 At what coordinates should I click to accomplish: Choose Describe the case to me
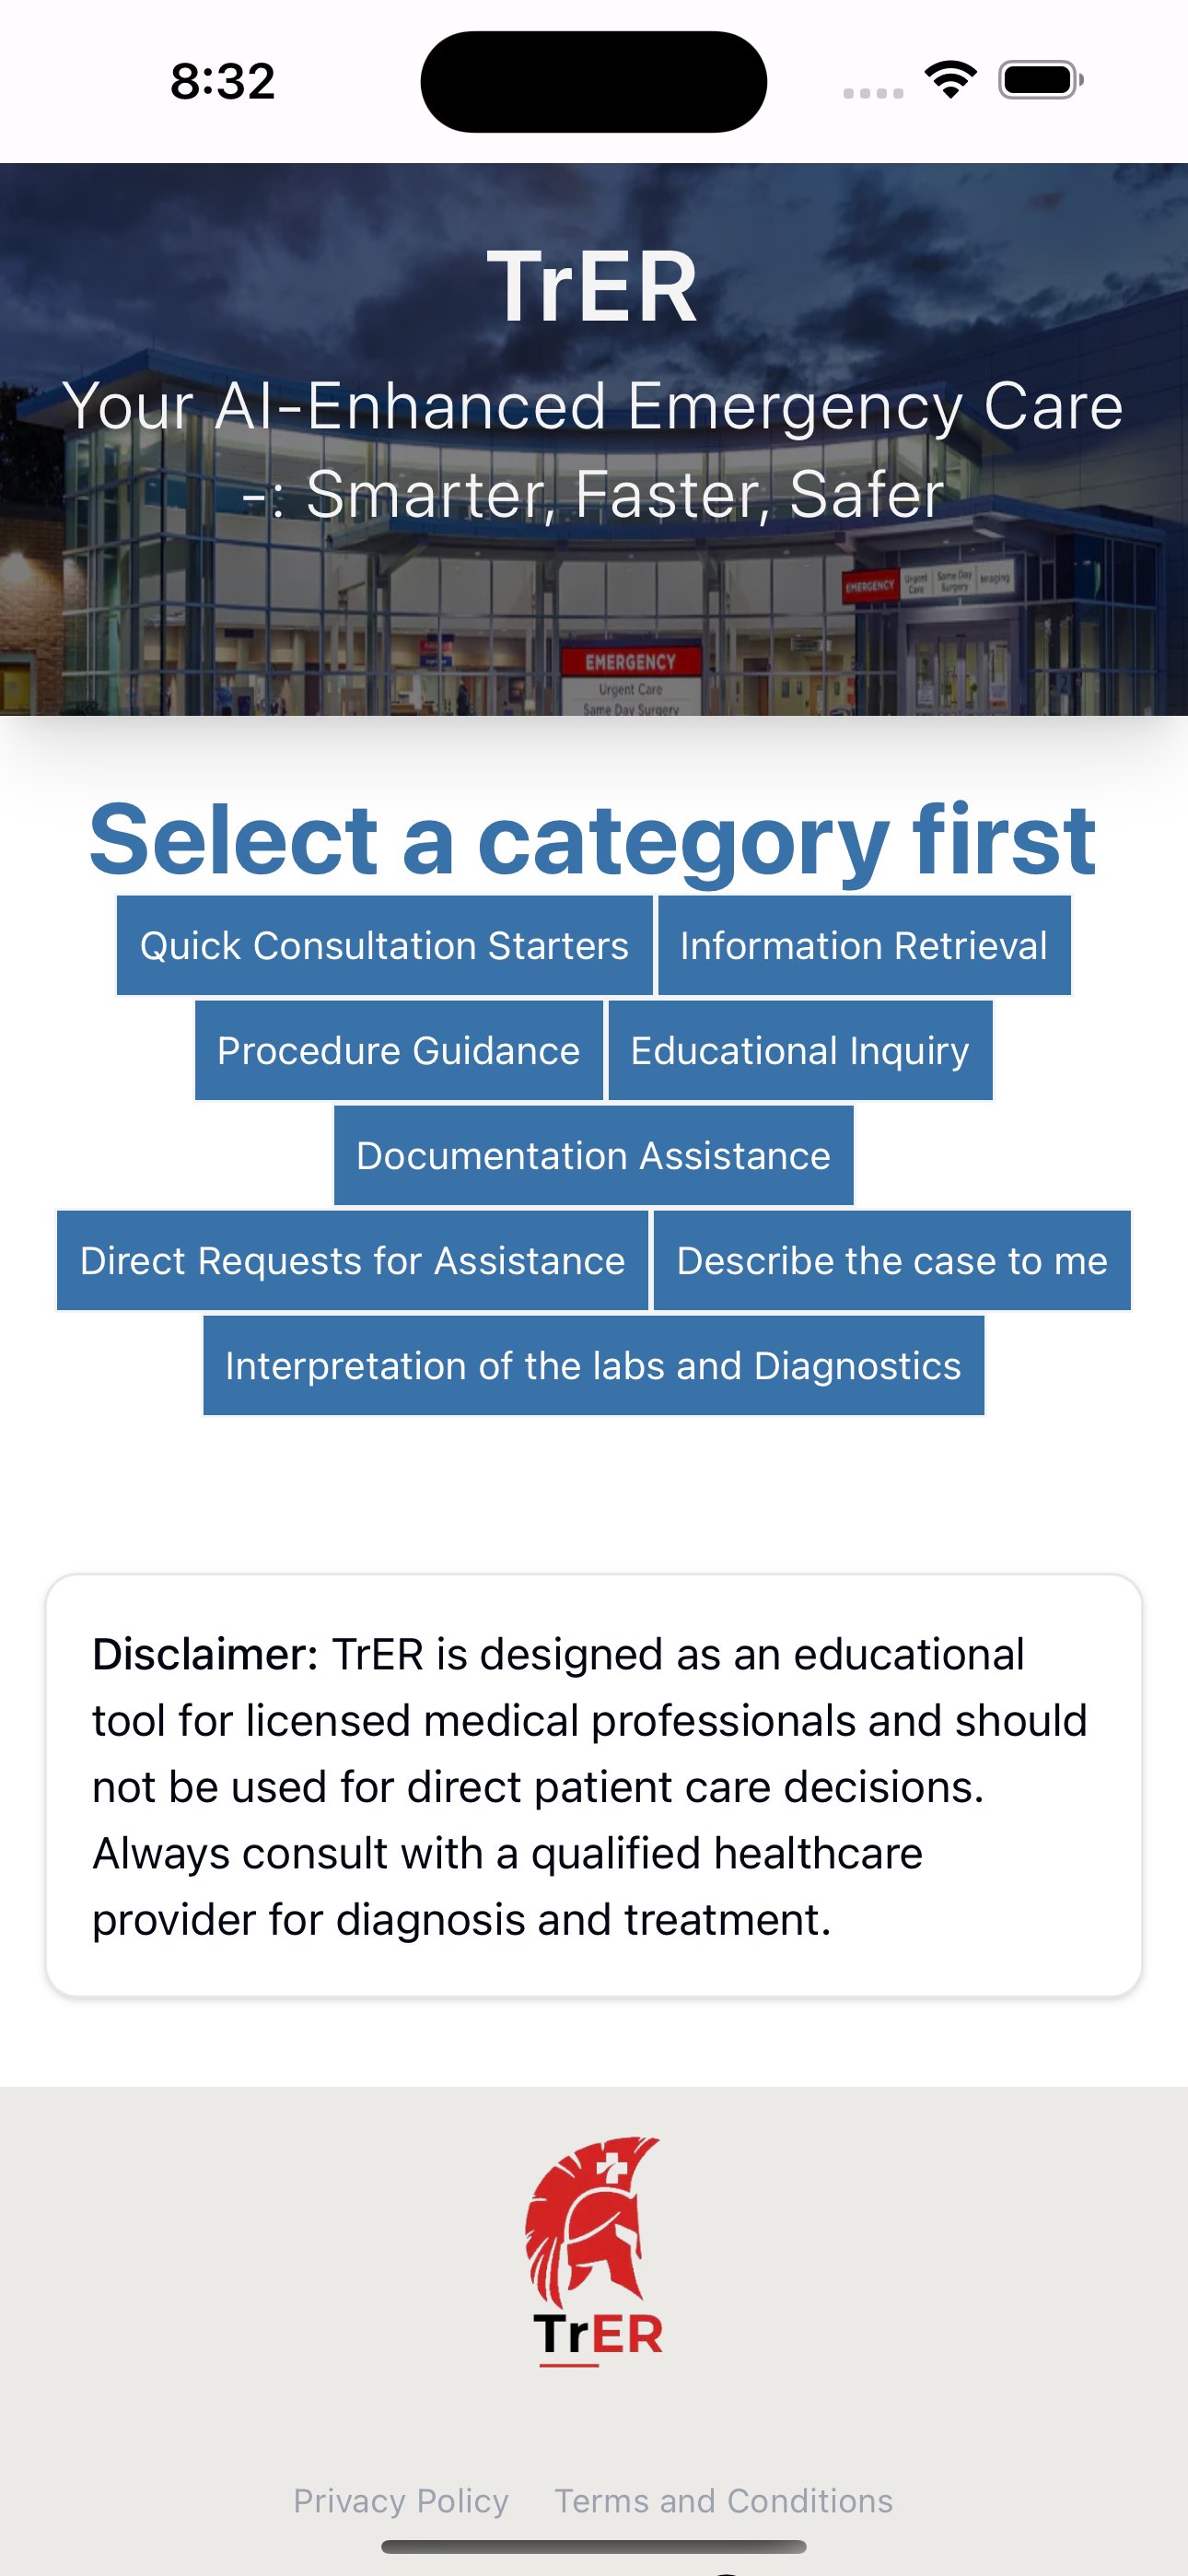click(891, 1261)
